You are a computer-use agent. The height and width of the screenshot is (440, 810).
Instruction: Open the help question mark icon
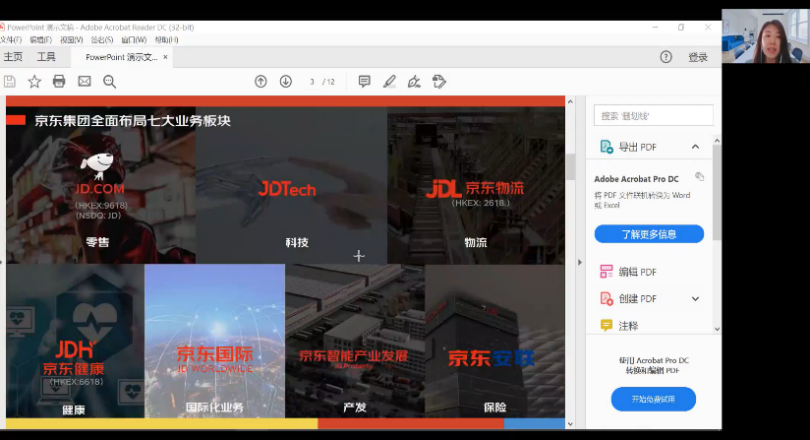pos(666,57)
